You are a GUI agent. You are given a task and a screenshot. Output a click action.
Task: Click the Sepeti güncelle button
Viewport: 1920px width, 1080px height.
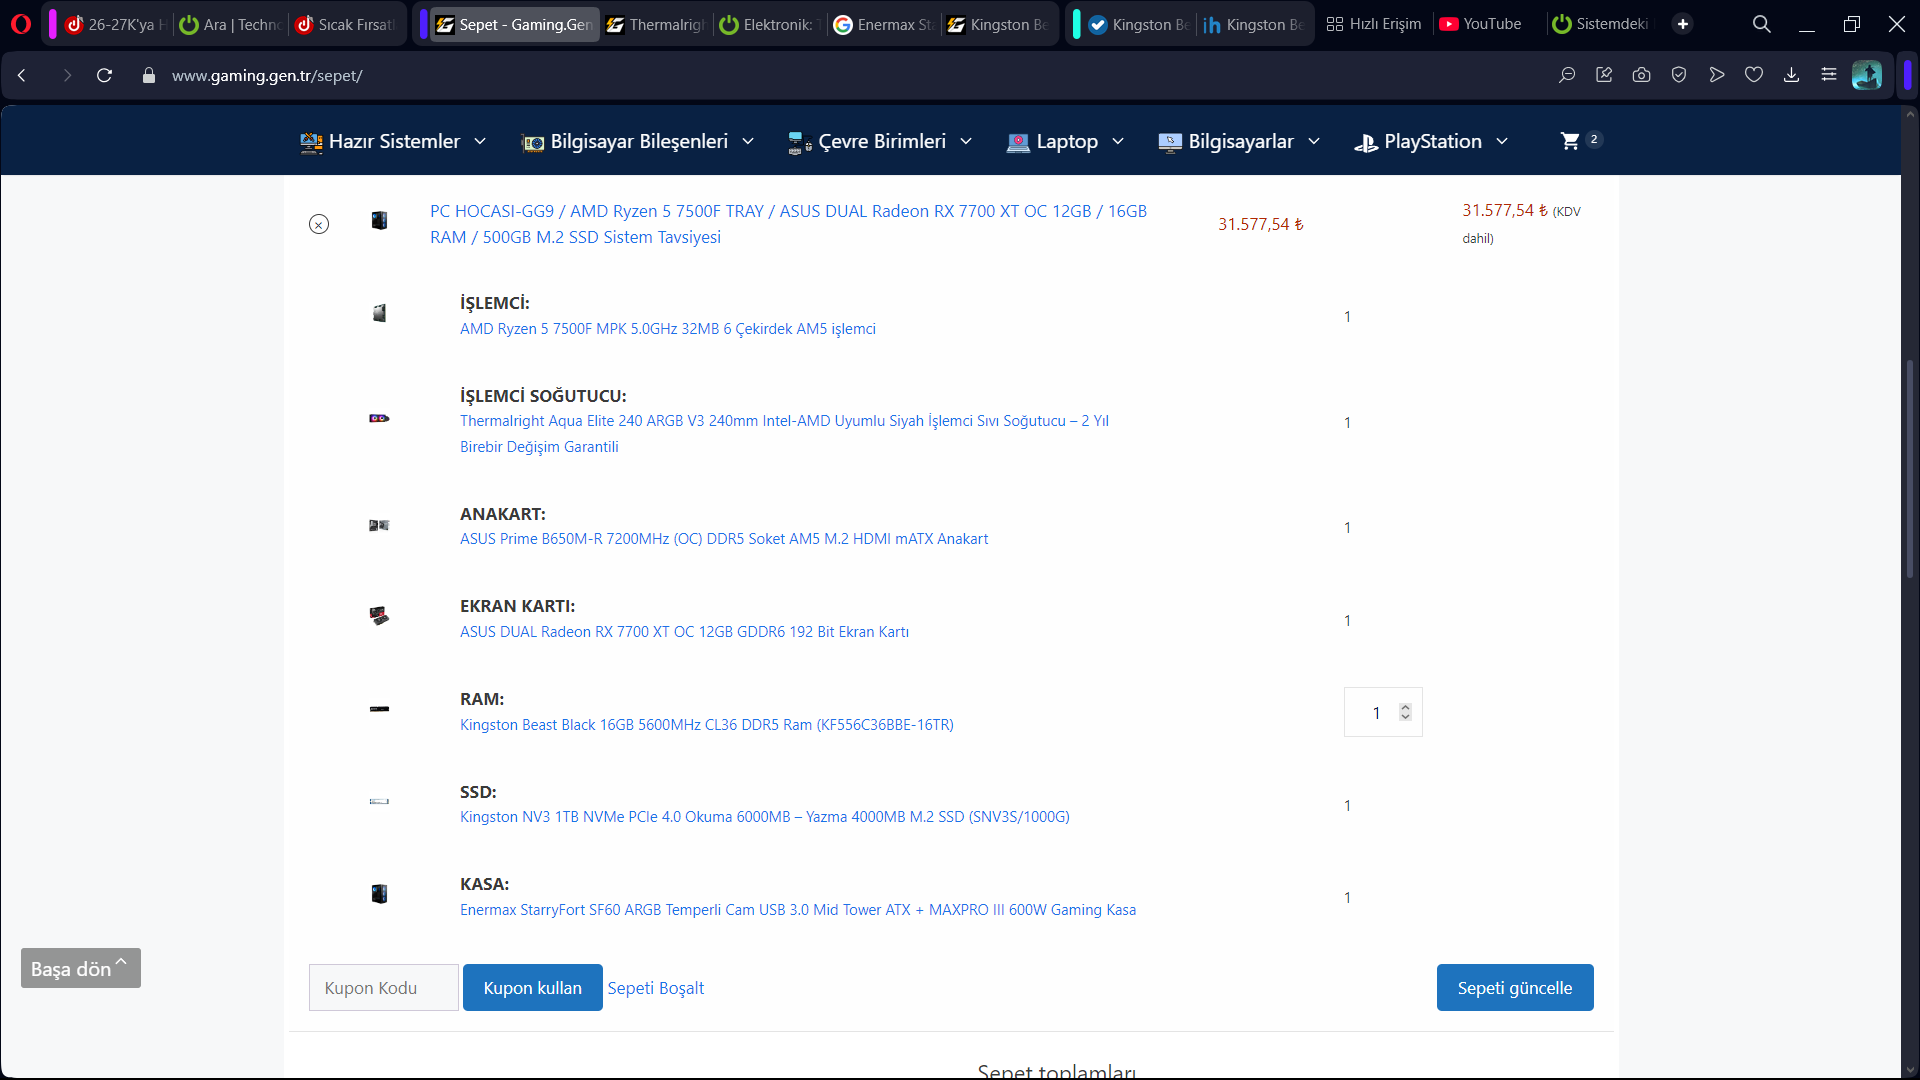(x=1514, y=988)
